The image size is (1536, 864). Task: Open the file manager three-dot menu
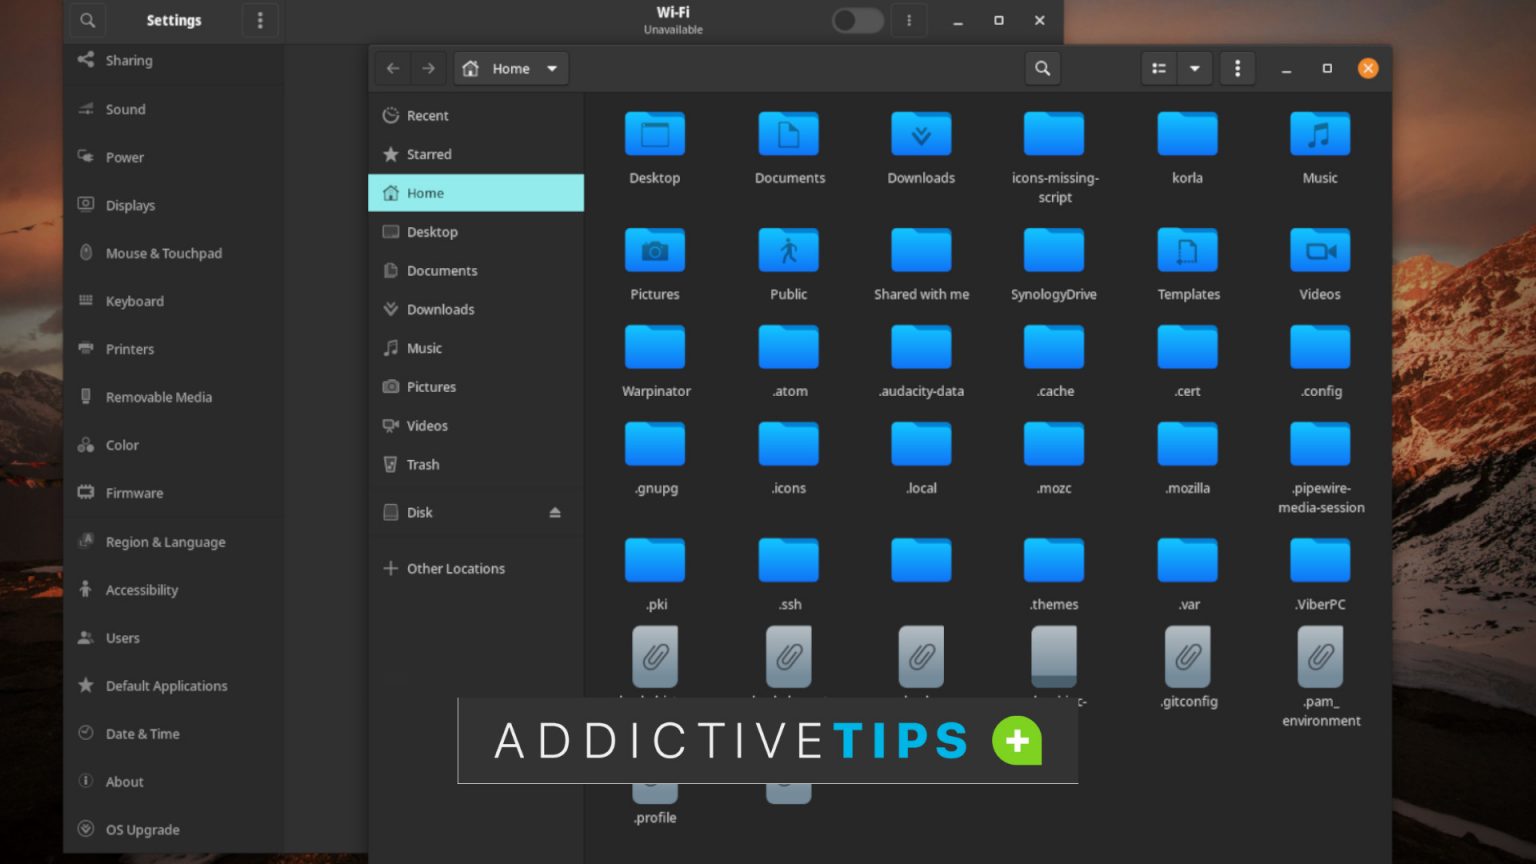(x=1237, y=68)
